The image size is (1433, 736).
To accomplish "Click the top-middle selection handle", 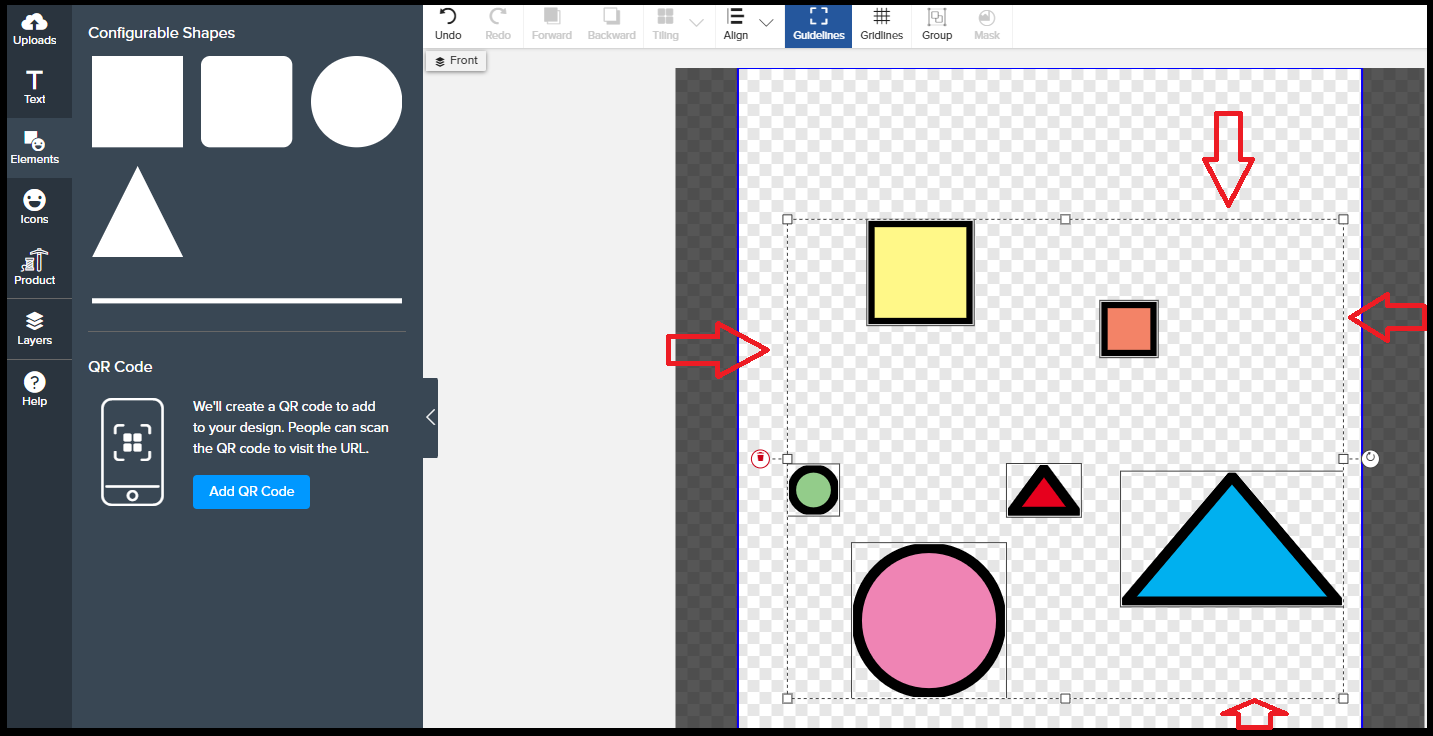I will 1065,219.
